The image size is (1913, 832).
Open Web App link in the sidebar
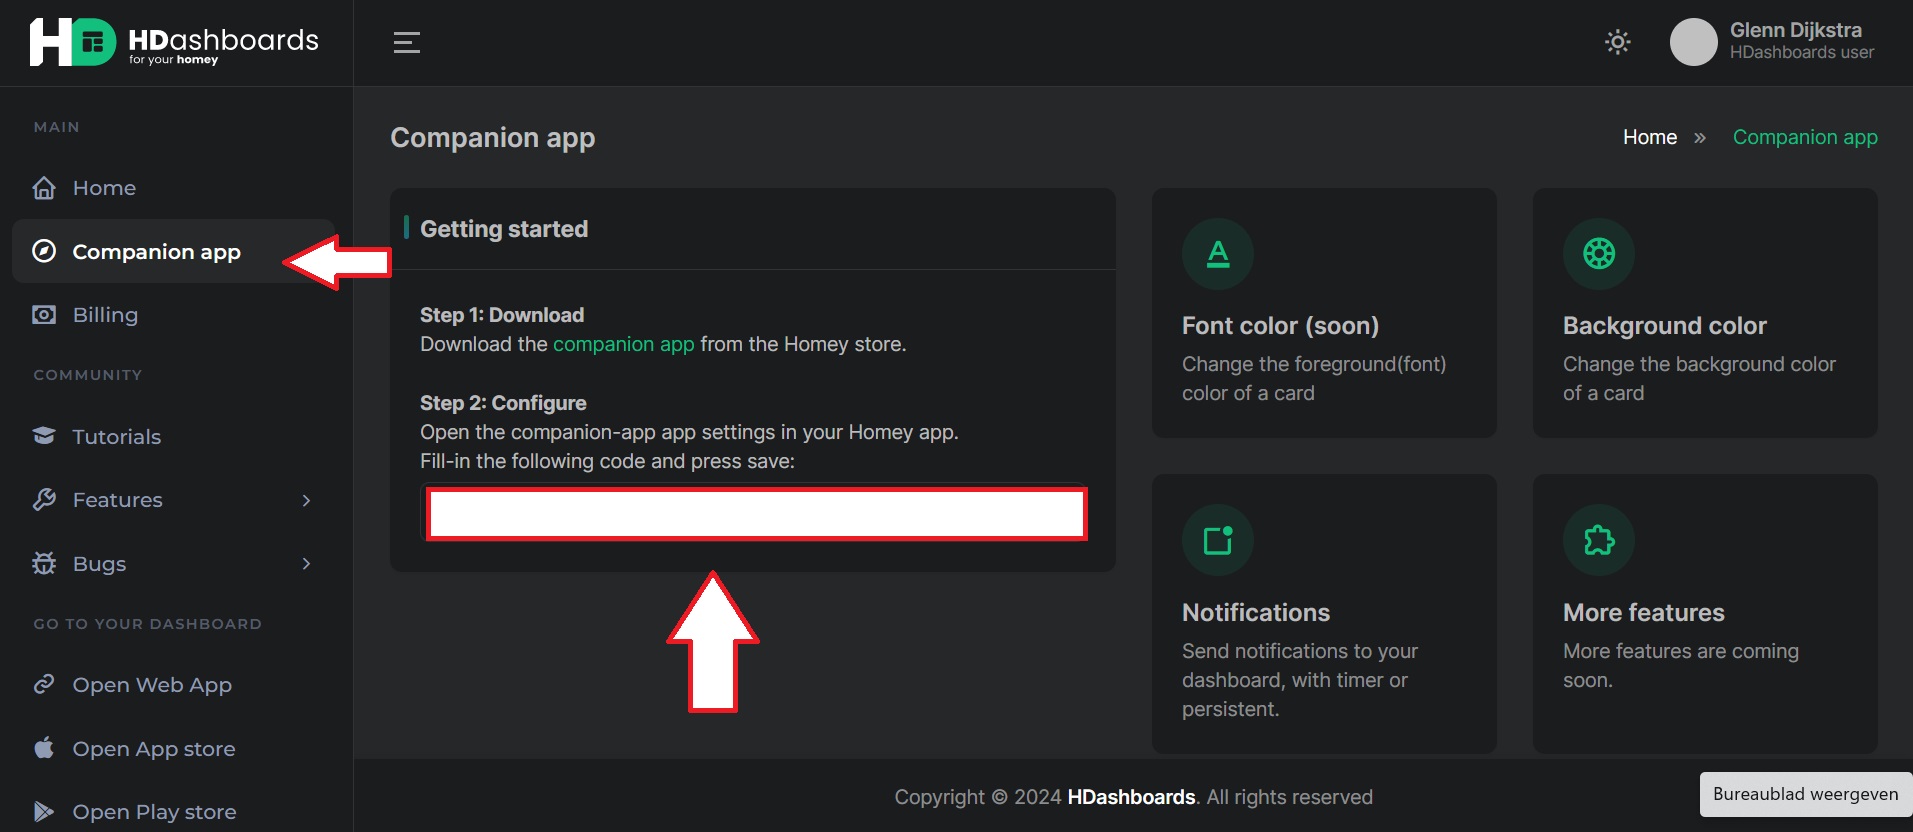pos(151,685)
